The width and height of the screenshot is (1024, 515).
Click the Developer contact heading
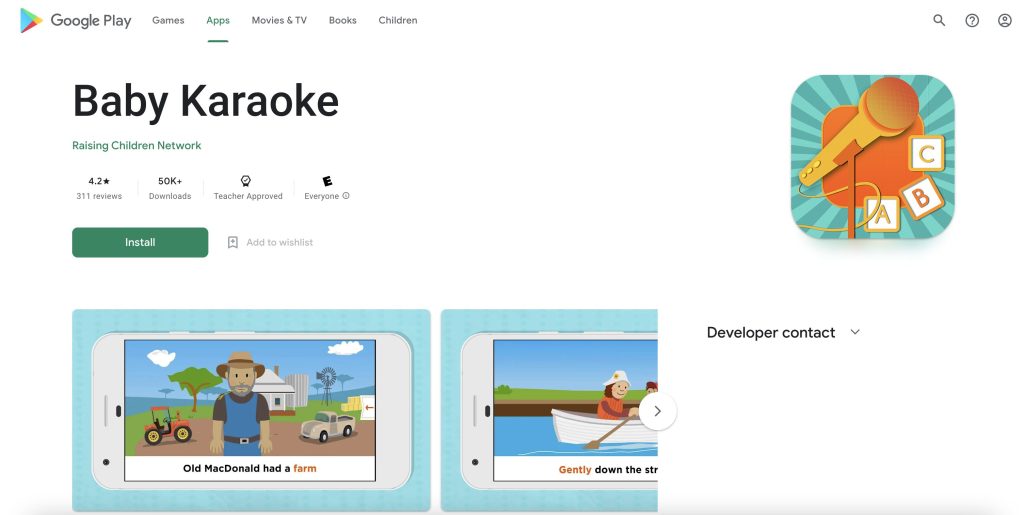pos(771,332)
